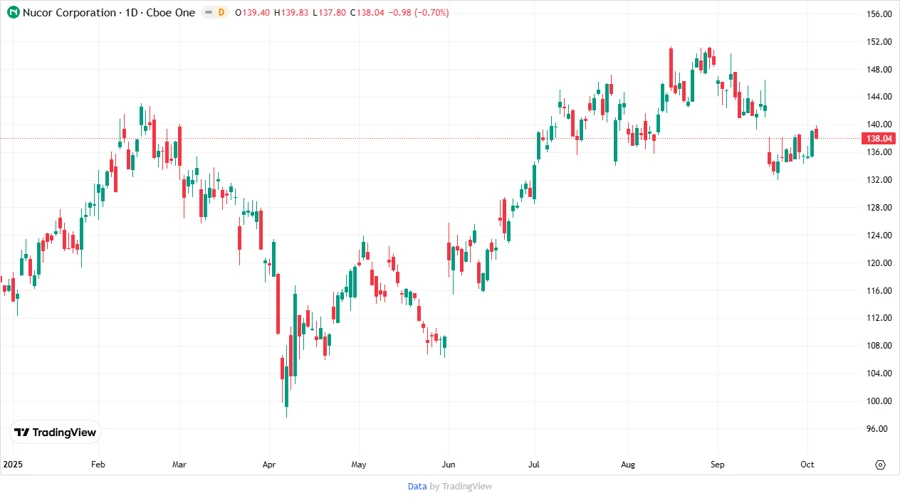900x498 pixels.
Task: Open the chart settings gear icon
Action: click(x=880, y=465)
